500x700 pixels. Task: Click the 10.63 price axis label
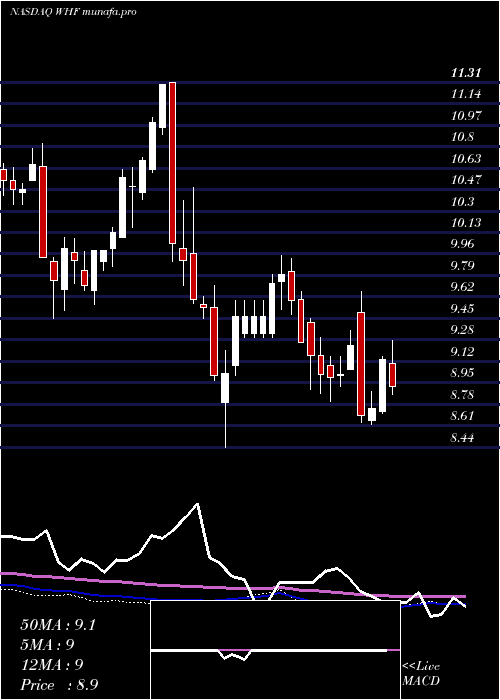466,158
